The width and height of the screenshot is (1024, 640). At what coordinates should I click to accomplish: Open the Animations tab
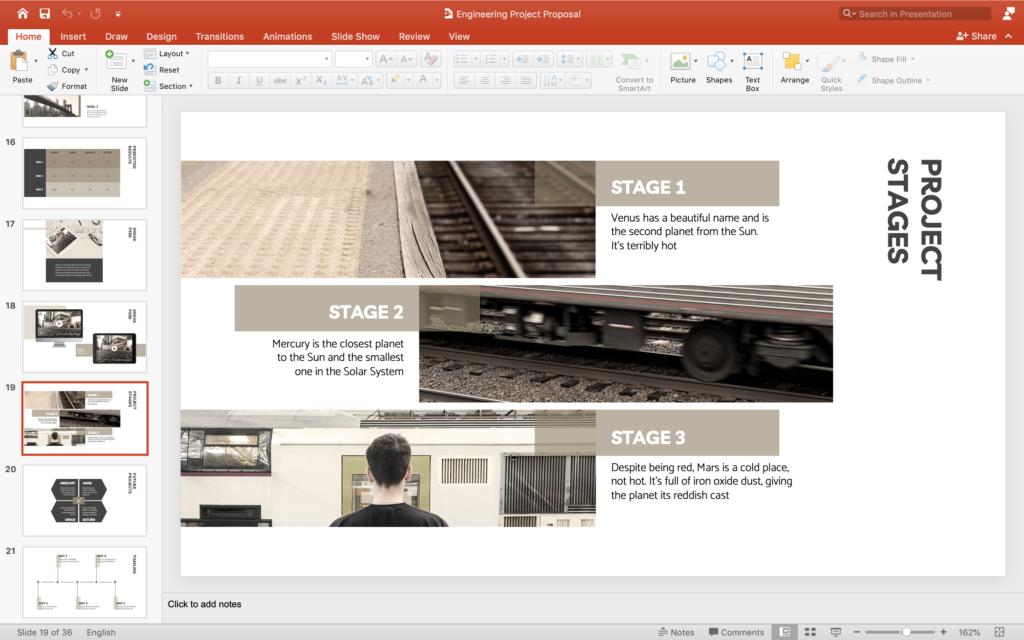[287, 37]
